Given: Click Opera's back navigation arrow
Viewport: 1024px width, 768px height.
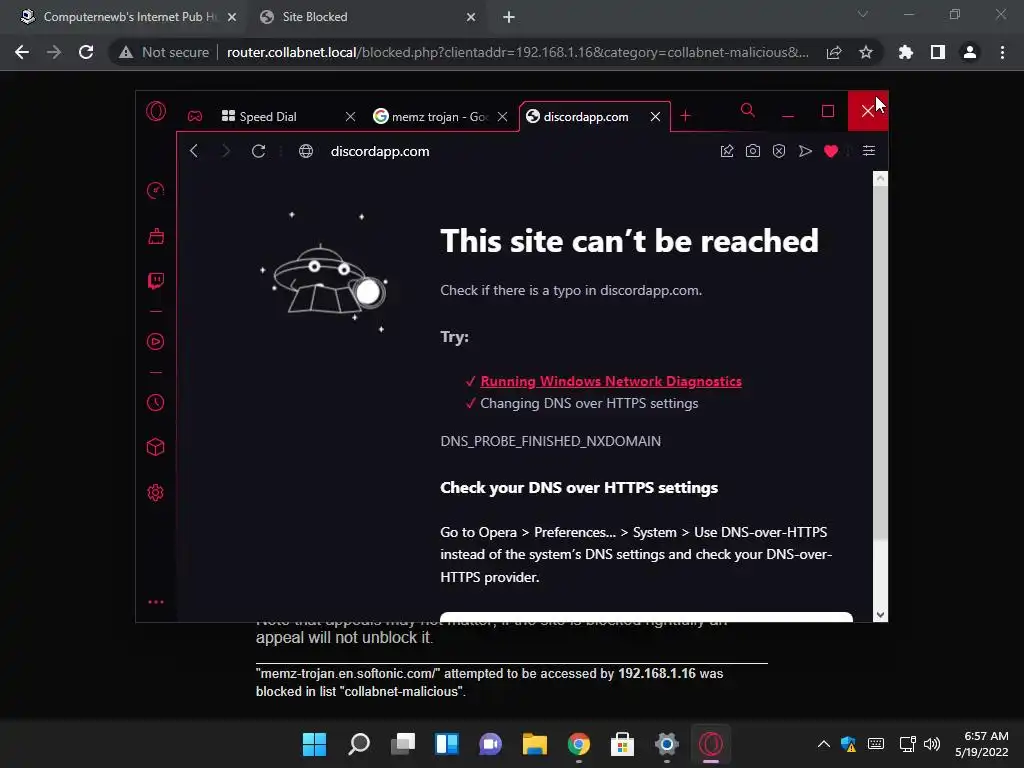Looking at the screenshot, I should click(x=194, y=151).
